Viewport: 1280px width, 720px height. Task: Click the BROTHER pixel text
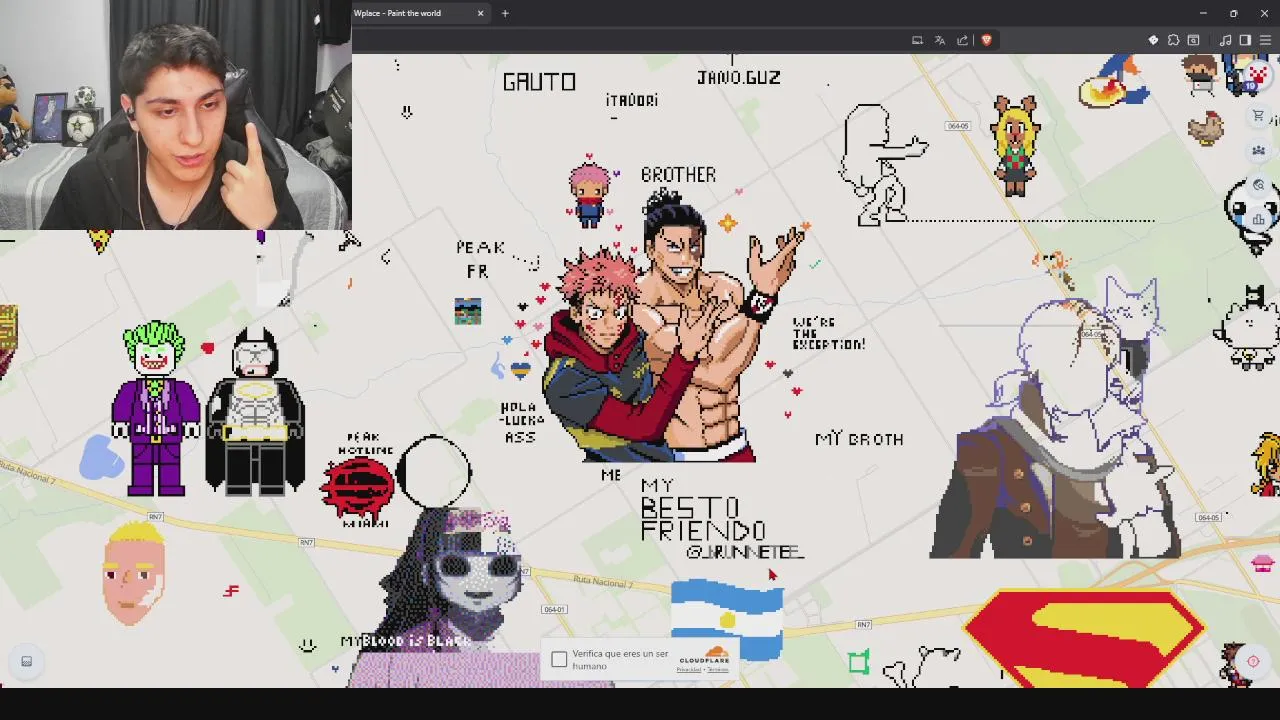[x=678, y=175]
